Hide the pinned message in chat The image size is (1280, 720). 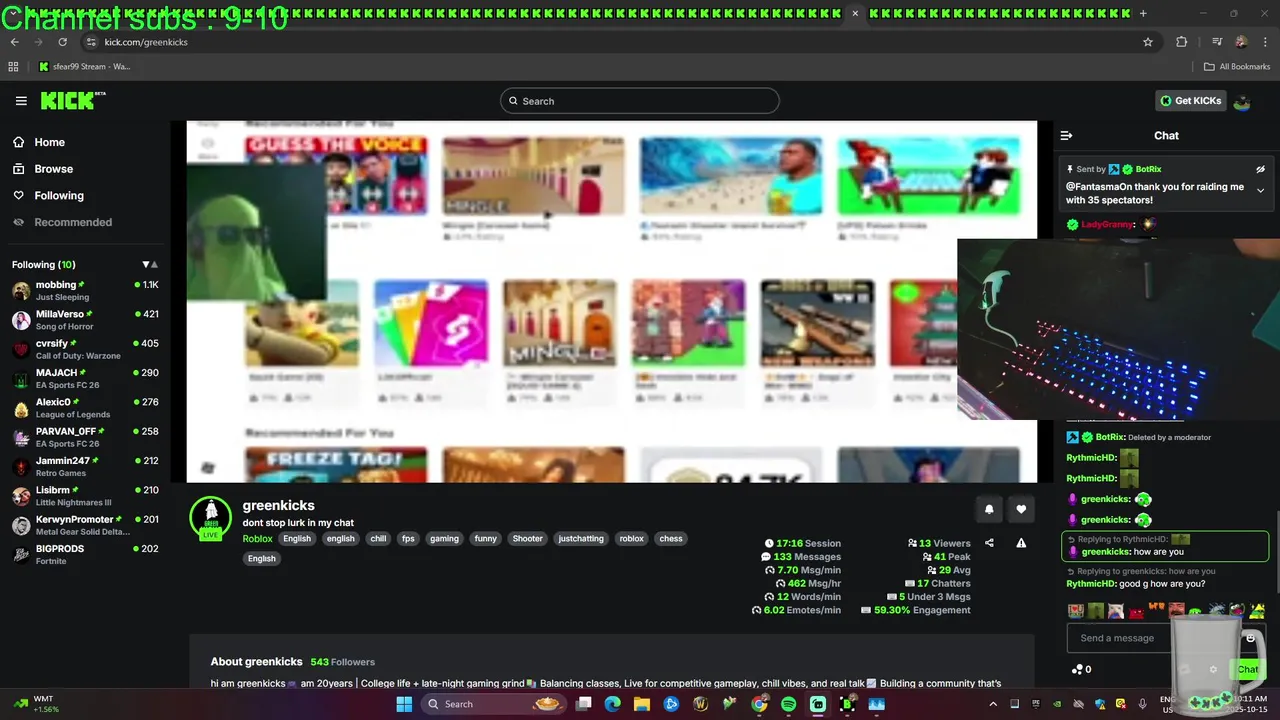click(1260, 169)
